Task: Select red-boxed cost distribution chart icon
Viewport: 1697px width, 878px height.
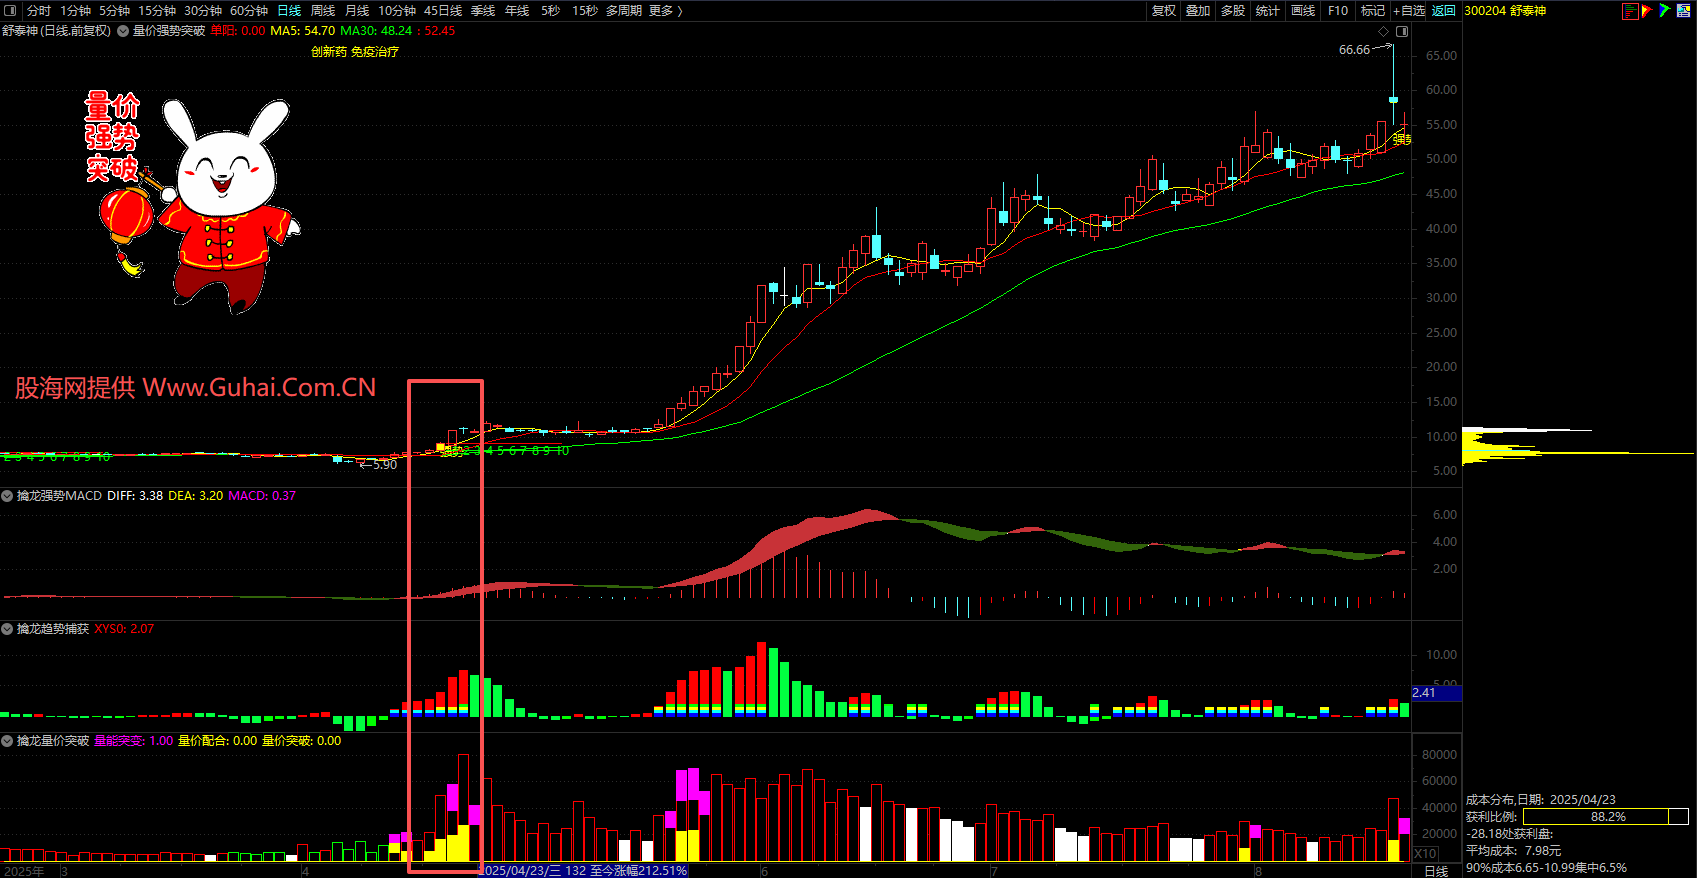Action: (x=1630, y=11)
